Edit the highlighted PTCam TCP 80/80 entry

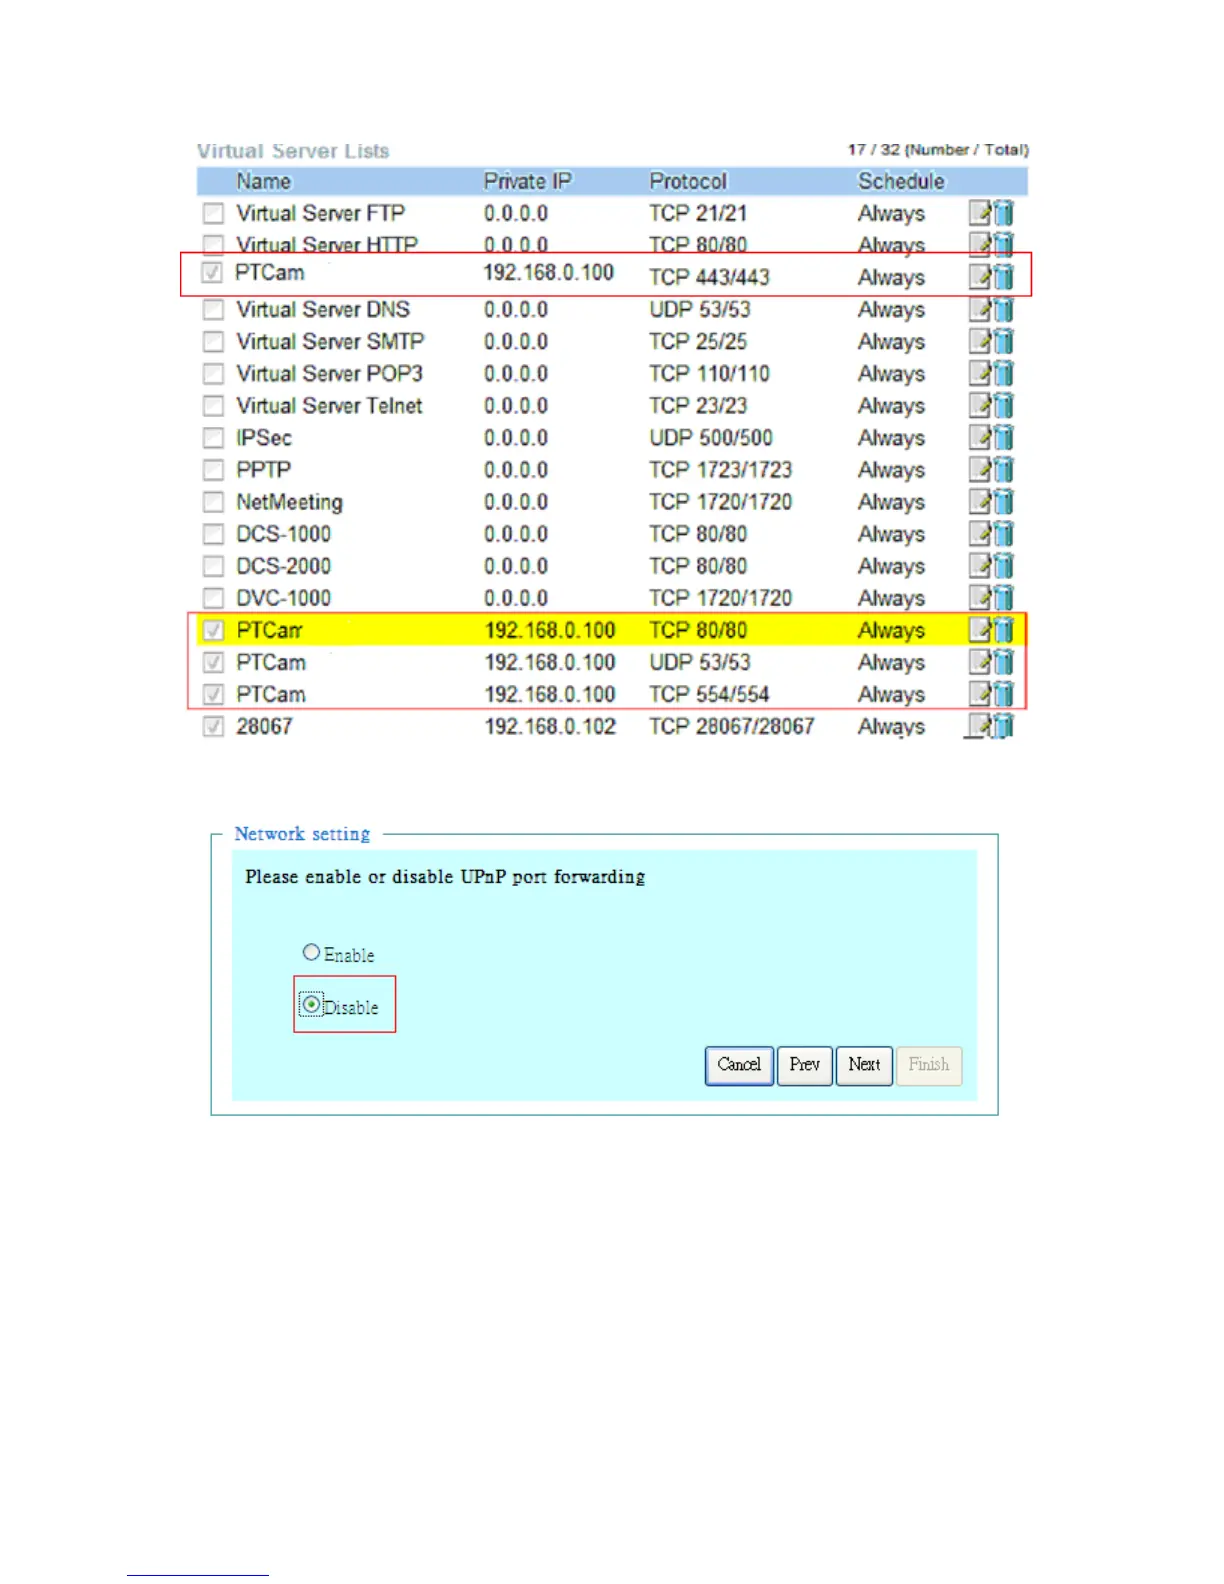(x=980, y=630)
